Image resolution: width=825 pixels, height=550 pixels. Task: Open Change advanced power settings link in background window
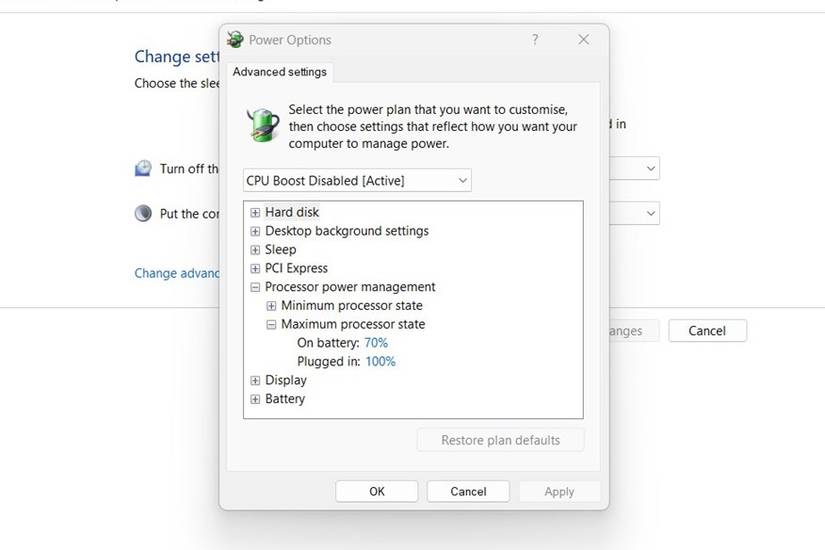[x=177, y=273]
